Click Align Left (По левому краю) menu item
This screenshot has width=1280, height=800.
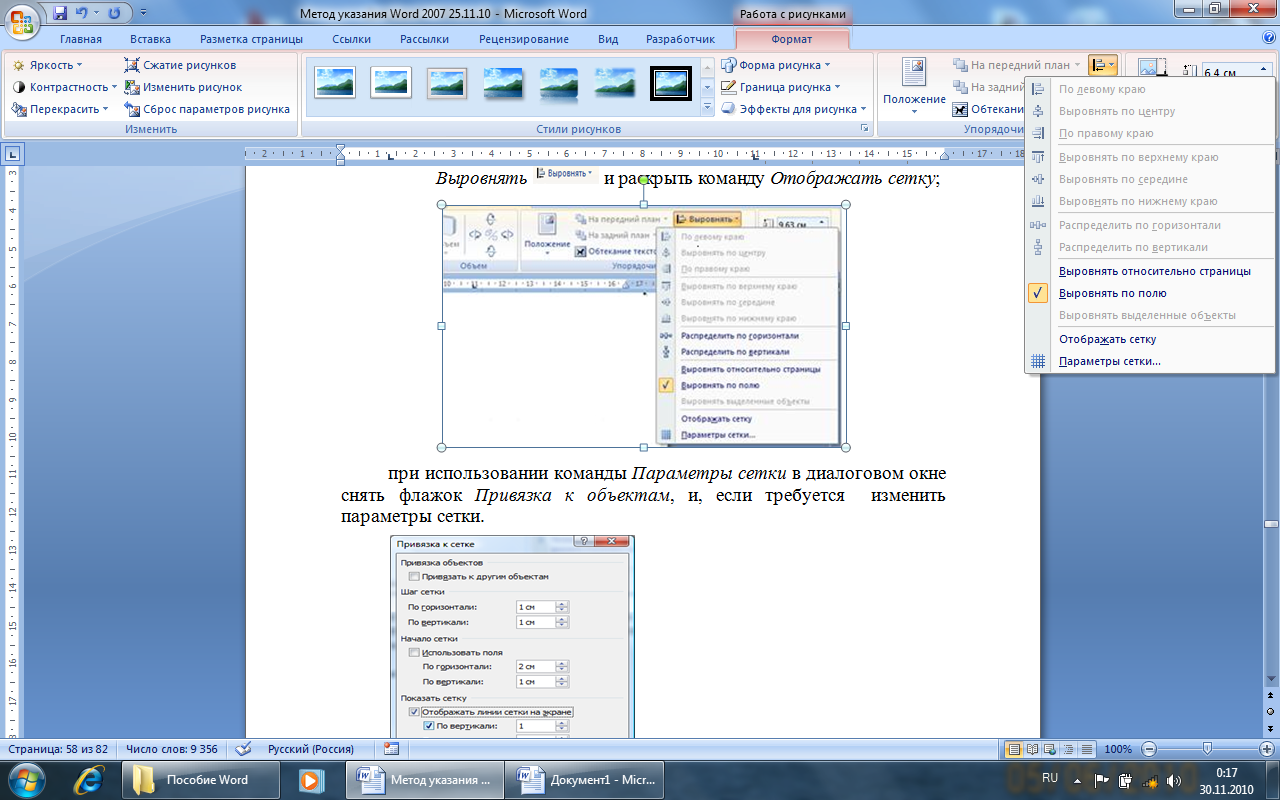[1150, 89]
